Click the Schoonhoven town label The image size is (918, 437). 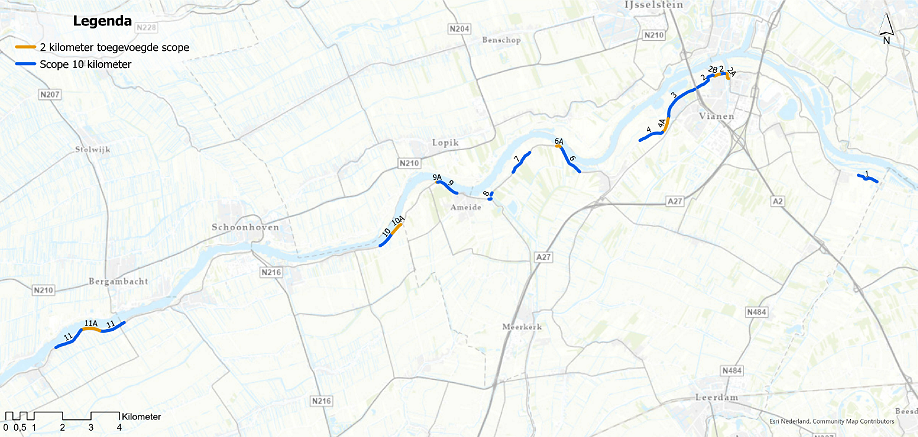246,227
